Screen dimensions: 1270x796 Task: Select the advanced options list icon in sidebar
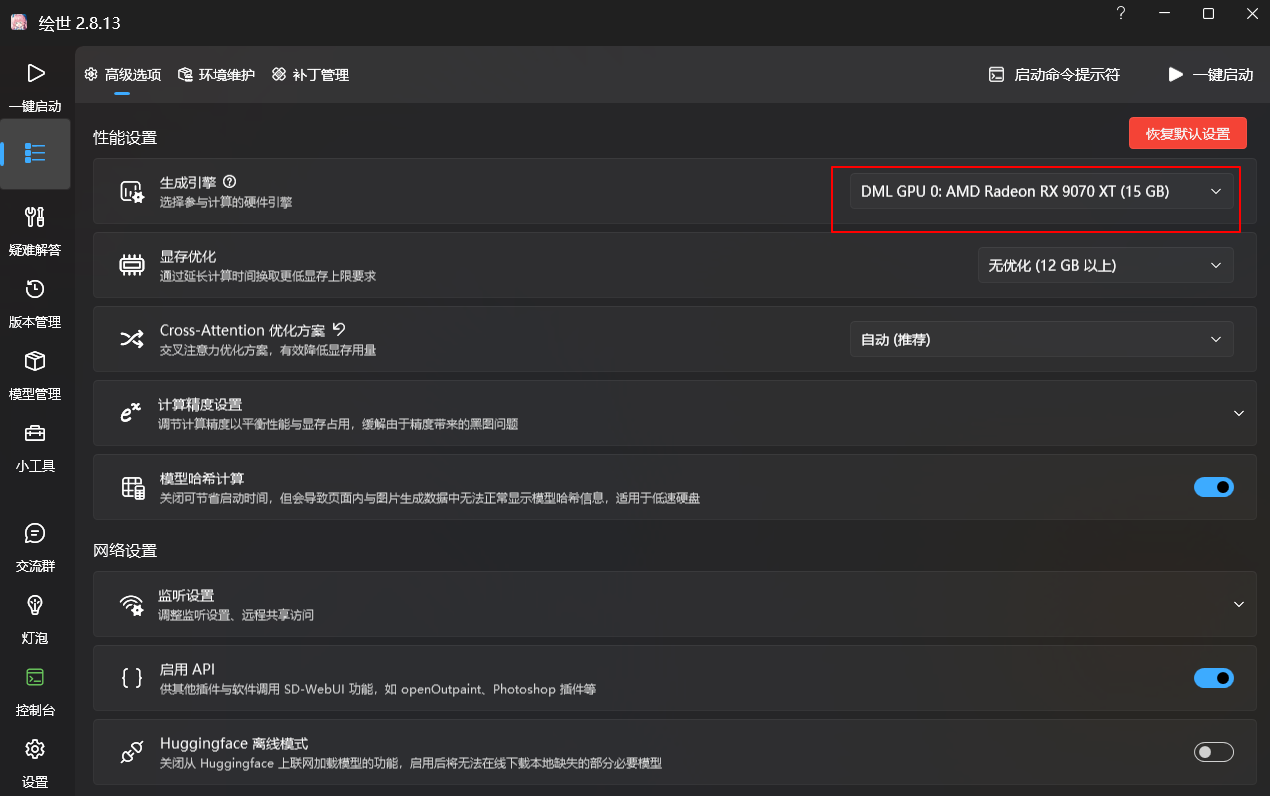click(35, 154)
